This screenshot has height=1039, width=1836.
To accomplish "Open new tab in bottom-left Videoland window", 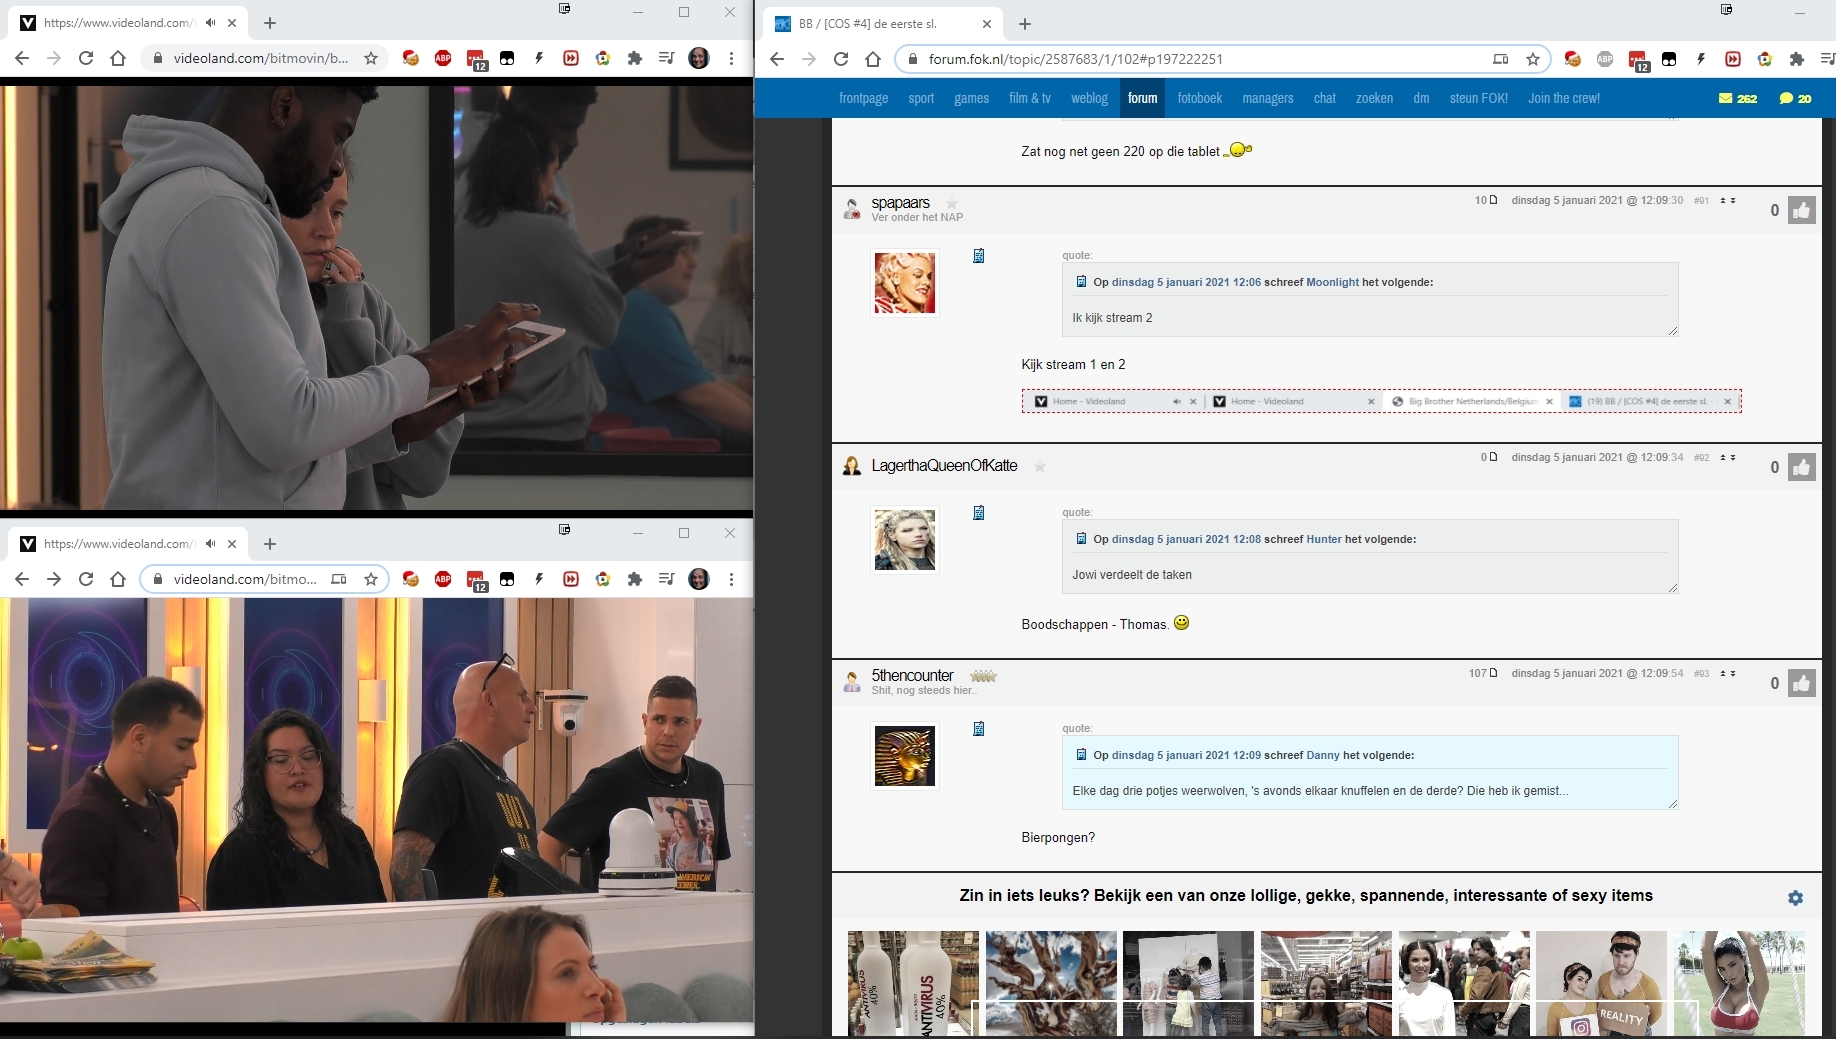I will pos(270,543).
